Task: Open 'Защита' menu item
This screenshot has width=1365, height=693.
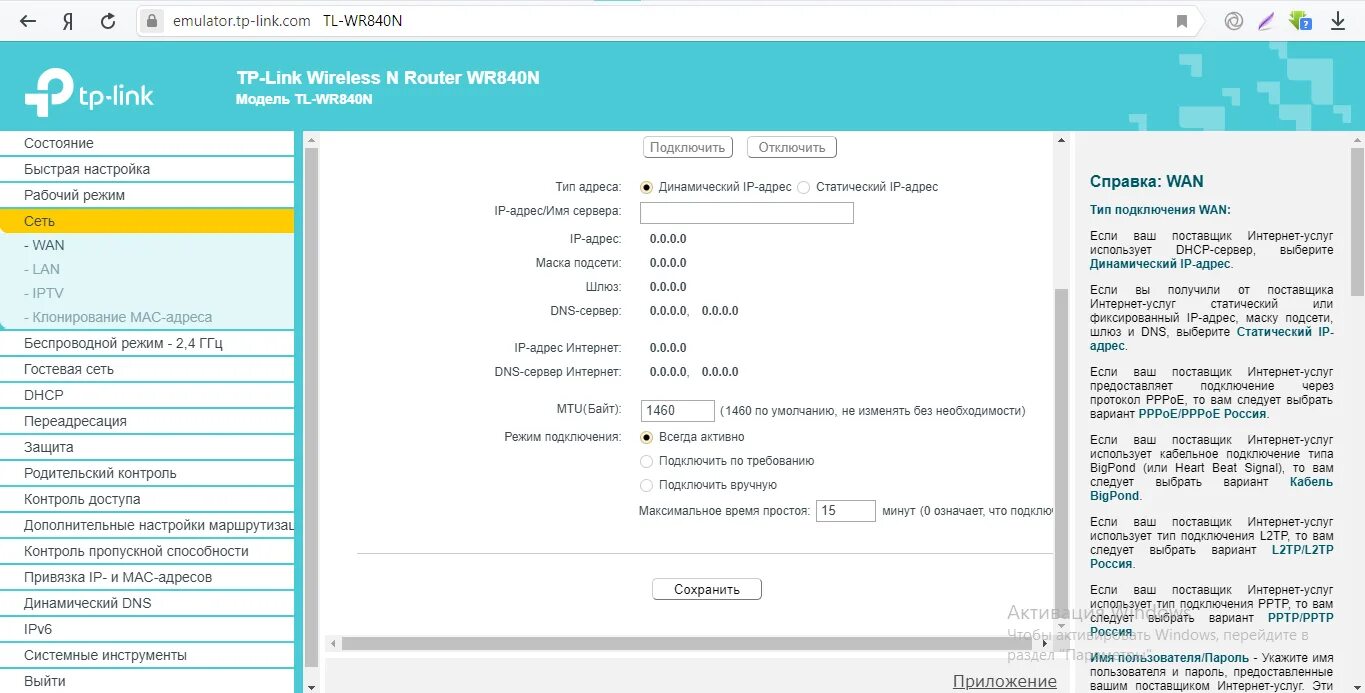Action: click(x=147, y=447)
